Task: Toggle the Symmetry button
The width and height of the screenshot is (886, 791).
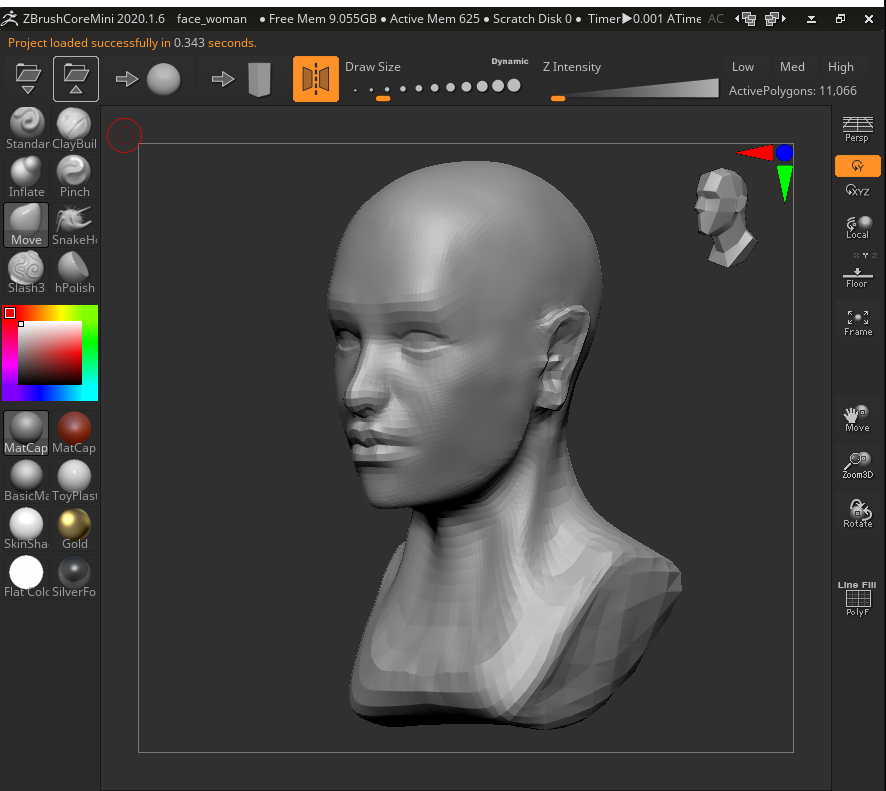Action: pyautogui.click(x=316, y=79)
